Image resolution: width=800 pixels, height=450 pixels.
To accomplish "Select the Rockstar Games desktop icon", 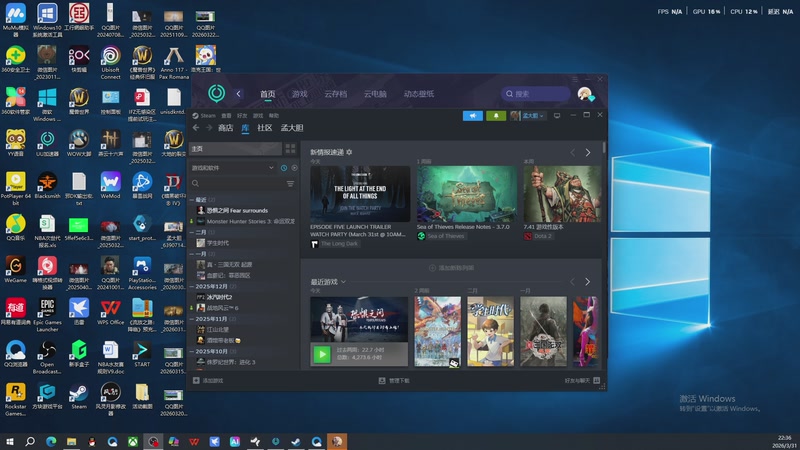I will [15, 399].
